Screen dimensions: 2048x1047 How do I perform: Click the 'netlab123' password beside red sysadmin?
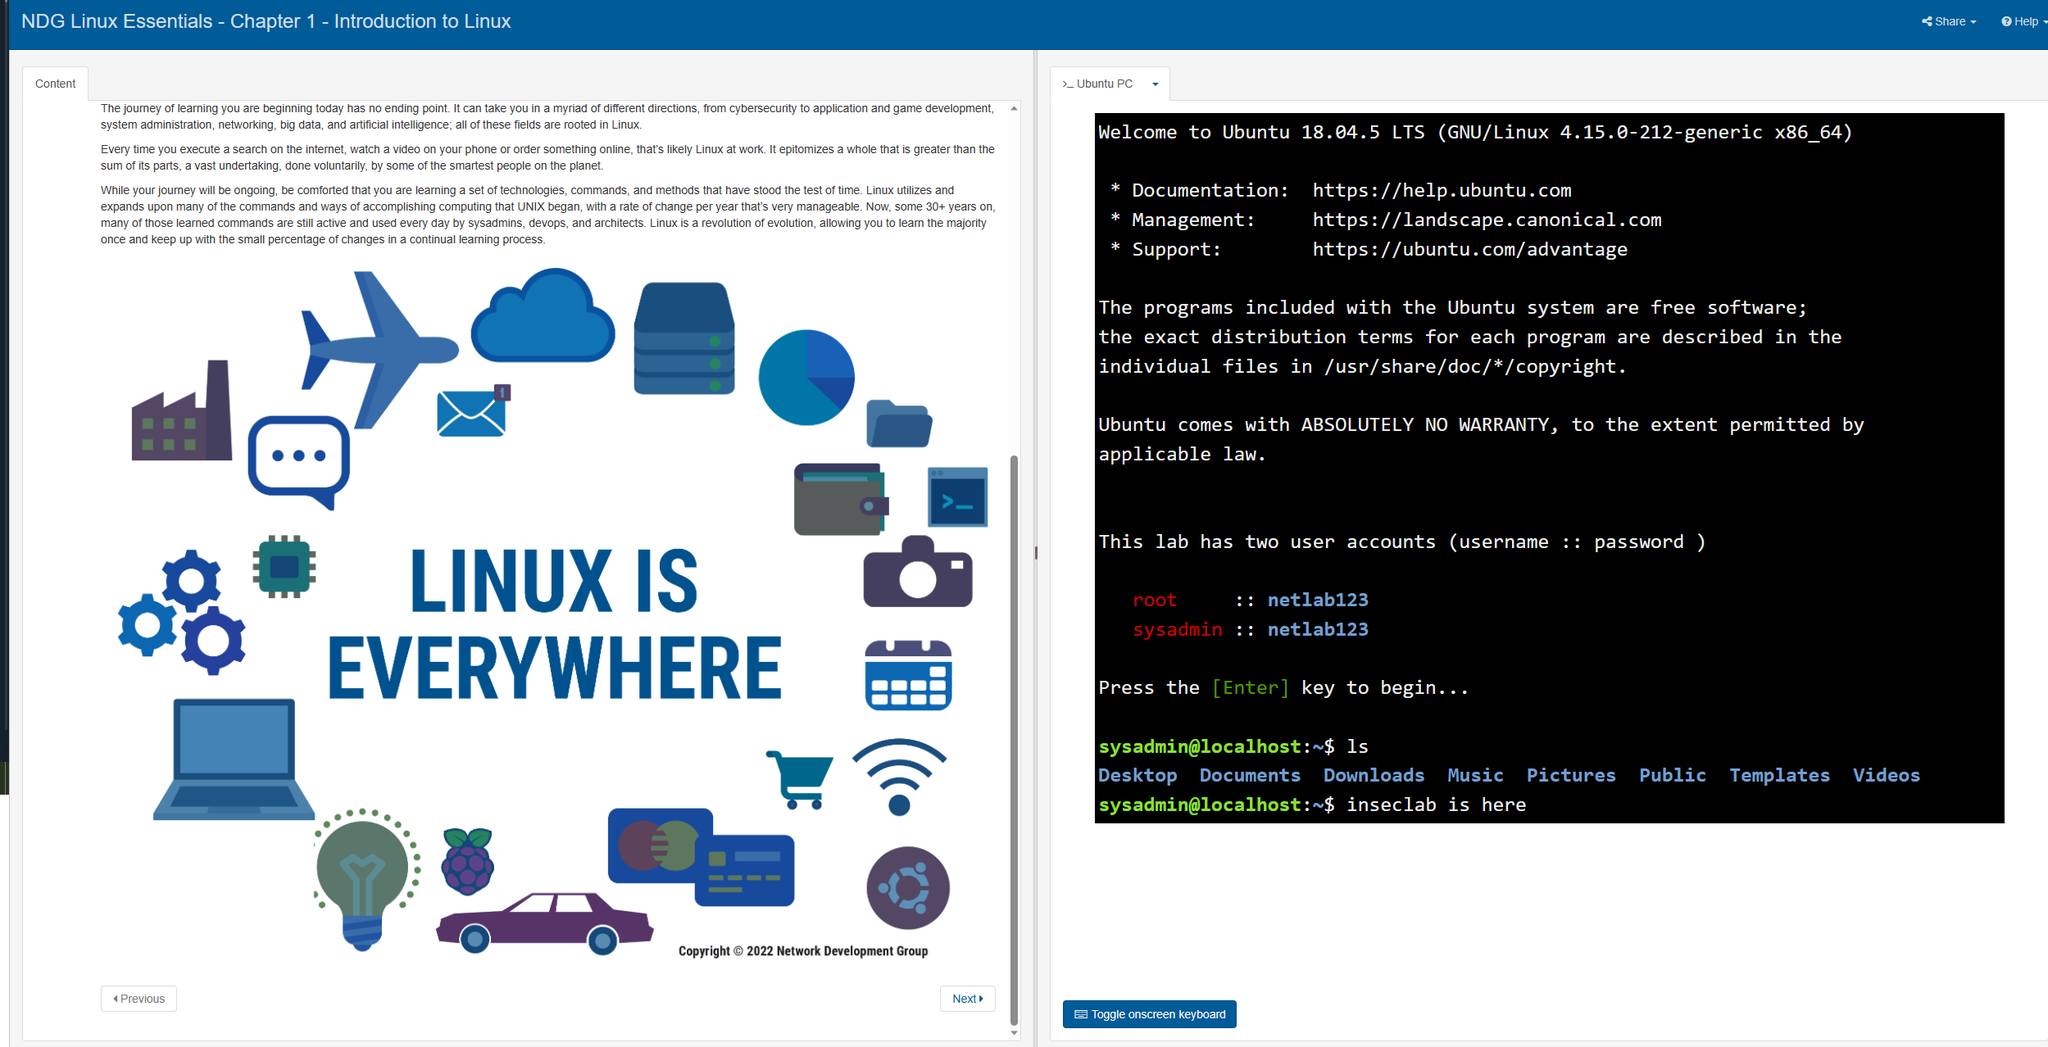point(1318,629)
